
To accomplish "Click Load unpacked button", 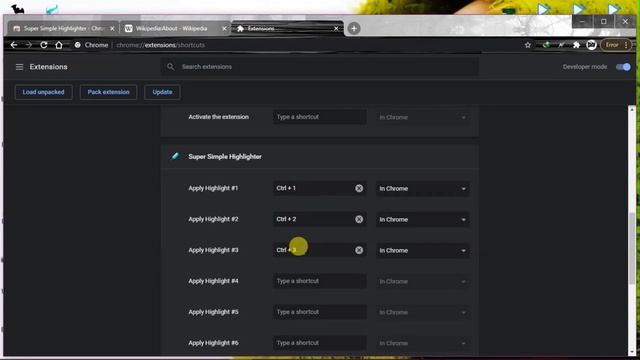I will point(43,92).
